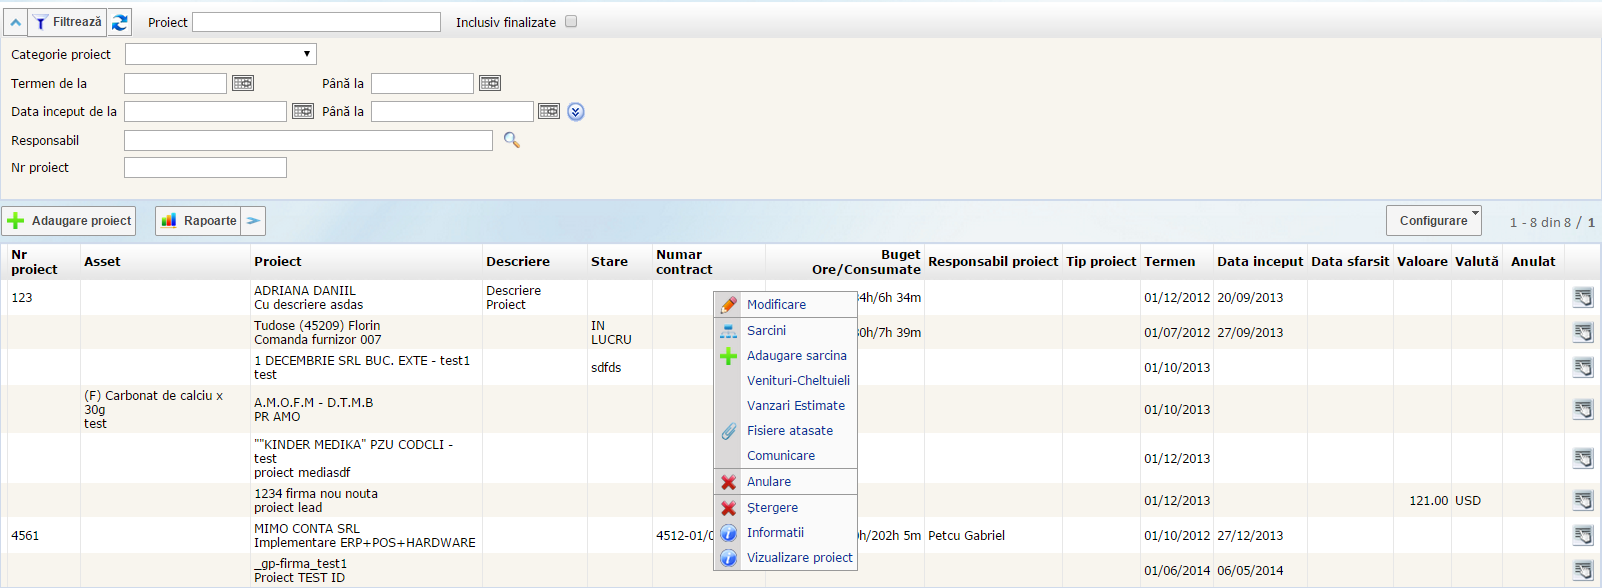
Task: Toggle the Inclusiv finalizate checkbox
Action: (x=571, y=21)
